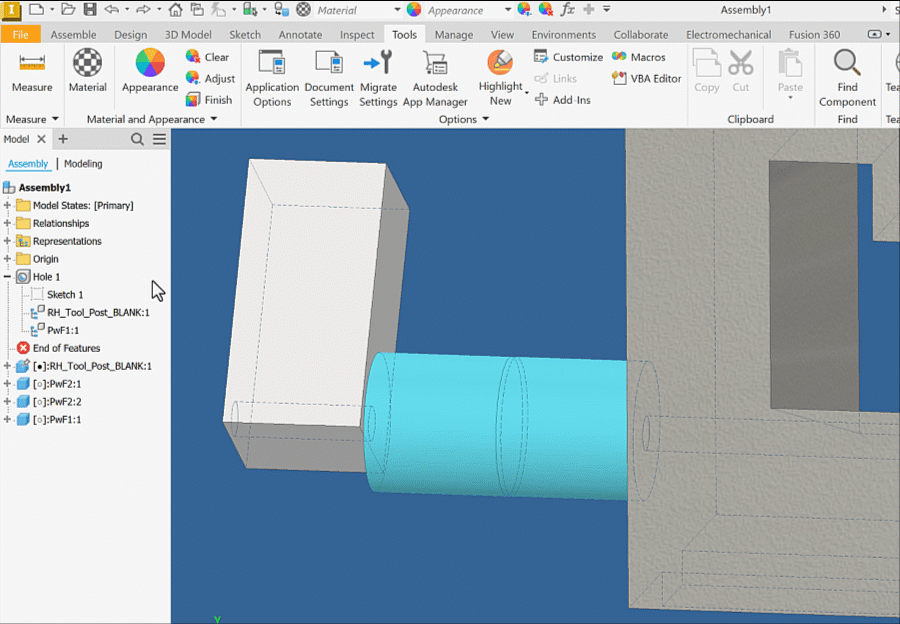900x624 pixels.
Task: Click the customize quick access toolbar arrow
Action: coord(607,9)
